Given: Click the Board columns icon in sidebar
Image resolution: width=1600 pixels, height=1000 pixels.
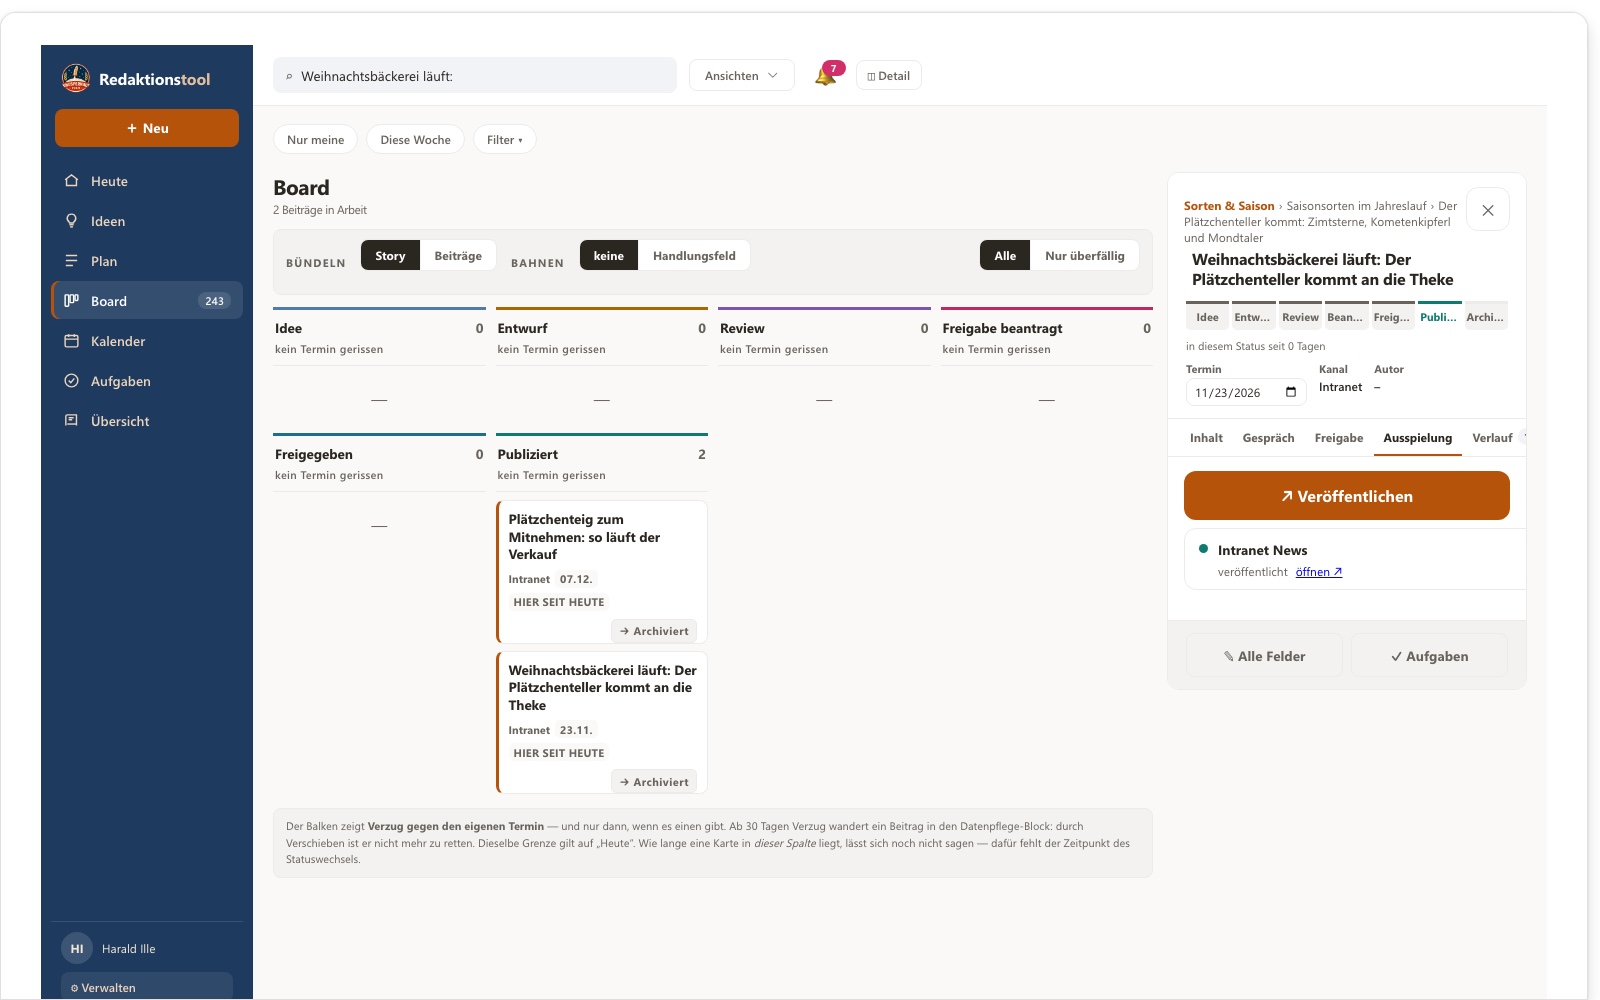Looking at the screenshot, I should 71,301.
